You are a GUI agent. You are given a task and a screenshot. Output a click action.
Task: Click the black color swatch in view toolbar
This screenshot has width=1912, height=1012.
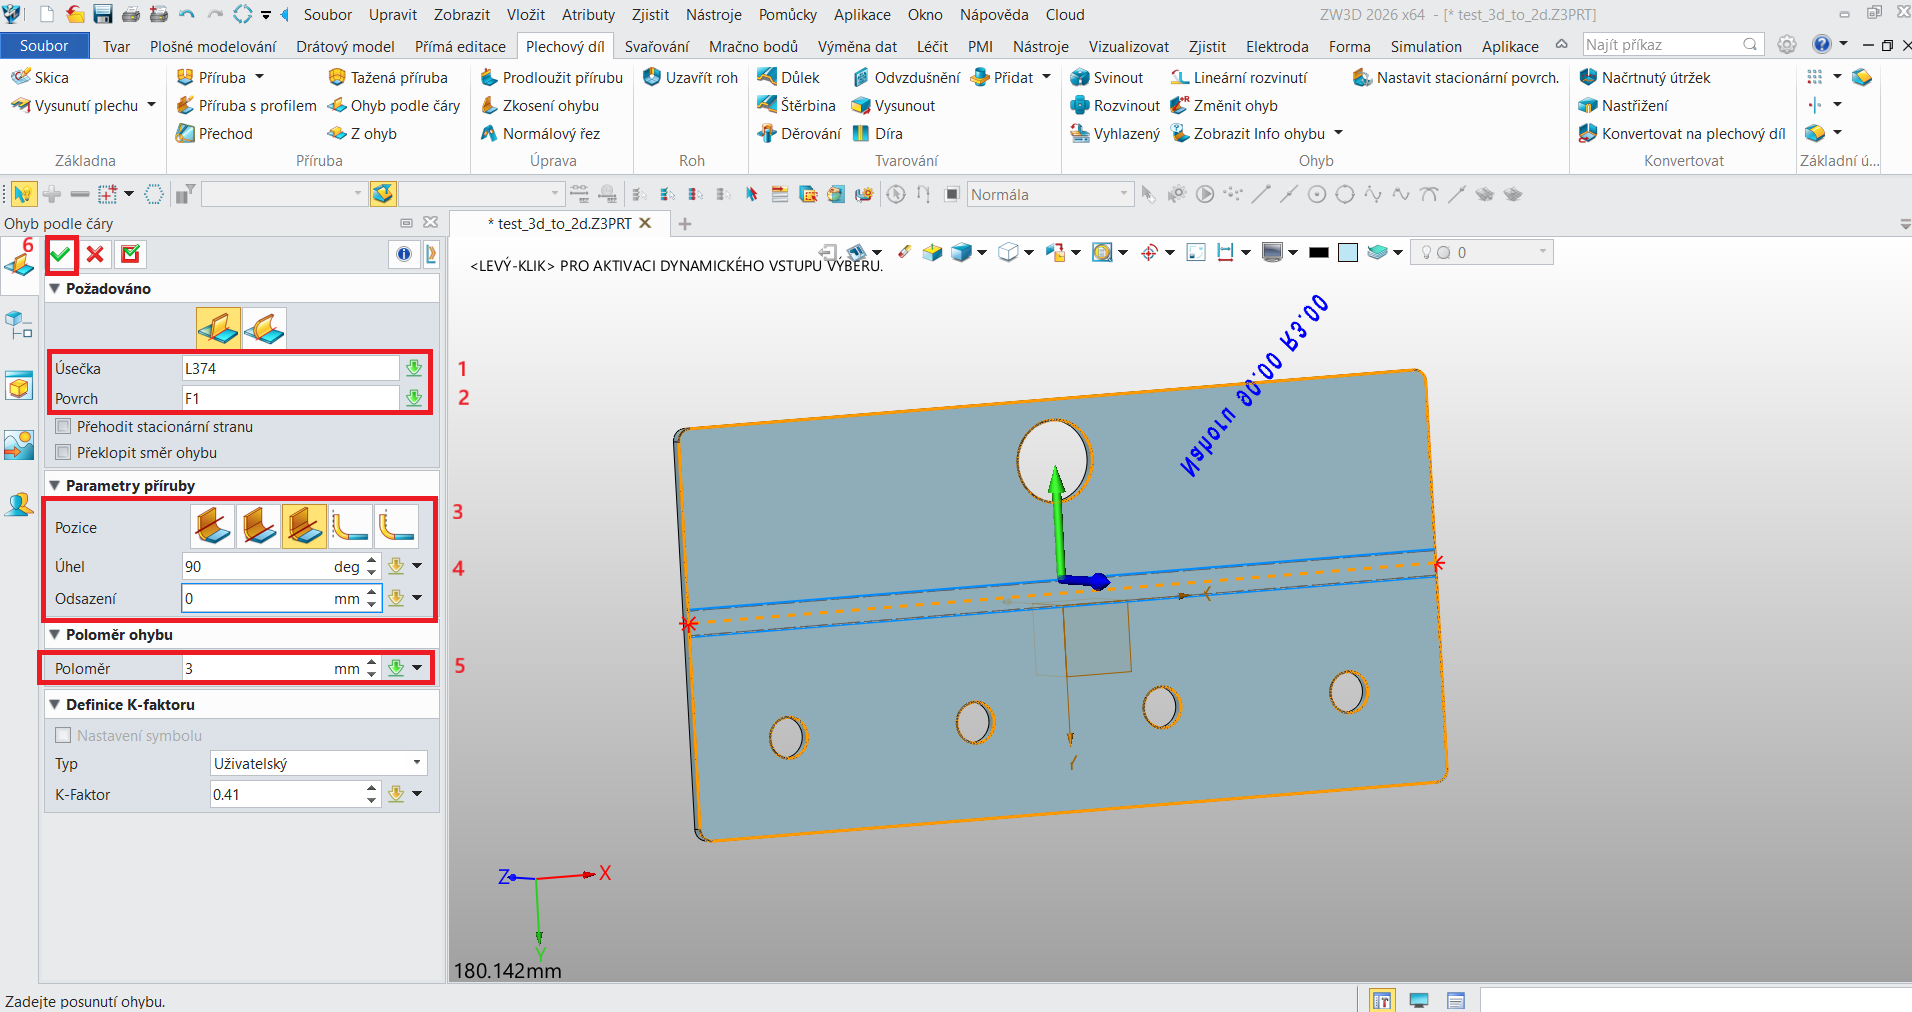(x=1319, y=252)
